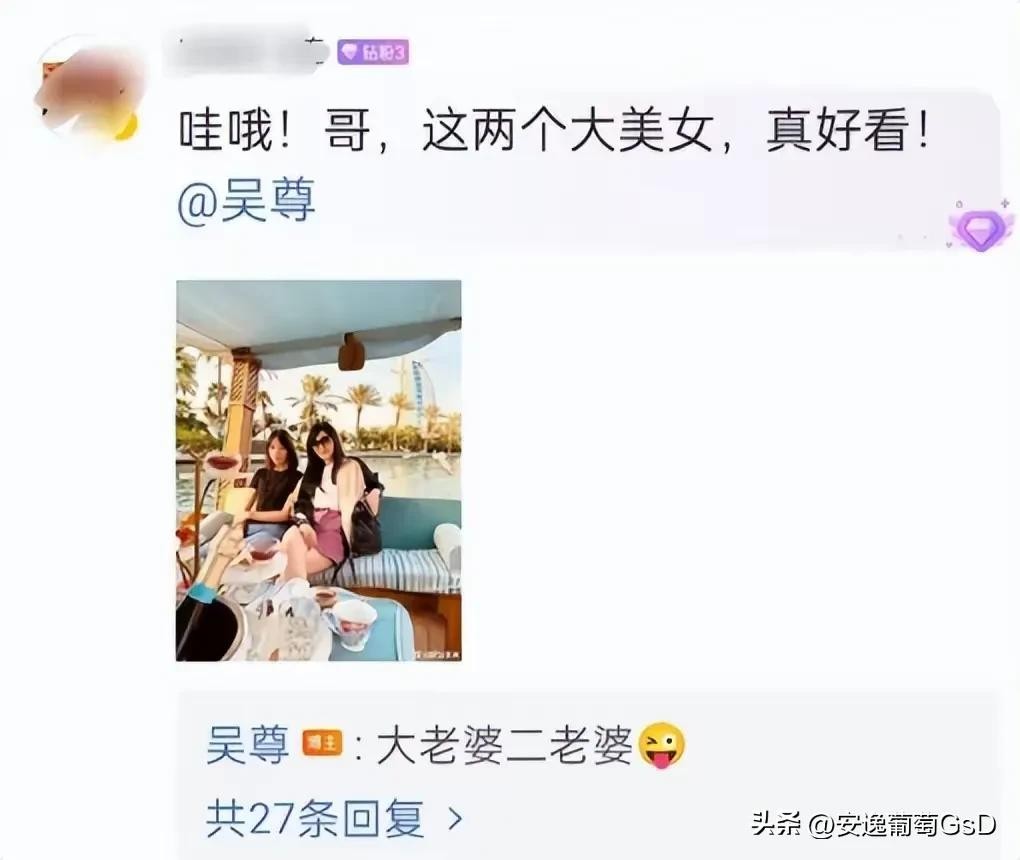This screenshot has width=1020, height=860.
Task: Expand replies with the chevron arrow
Action: tap(456, 818)
